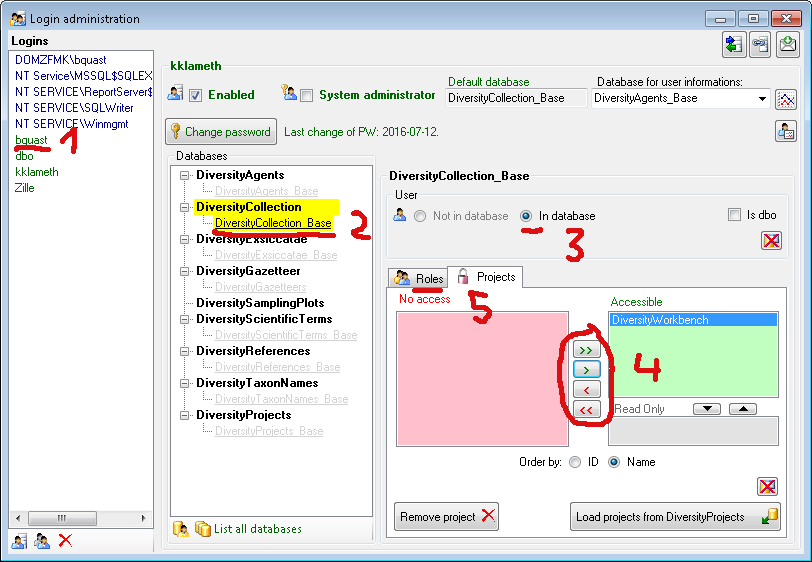
Task: Move all projects to Accessible with double arrow
Action: pos(587,351)
